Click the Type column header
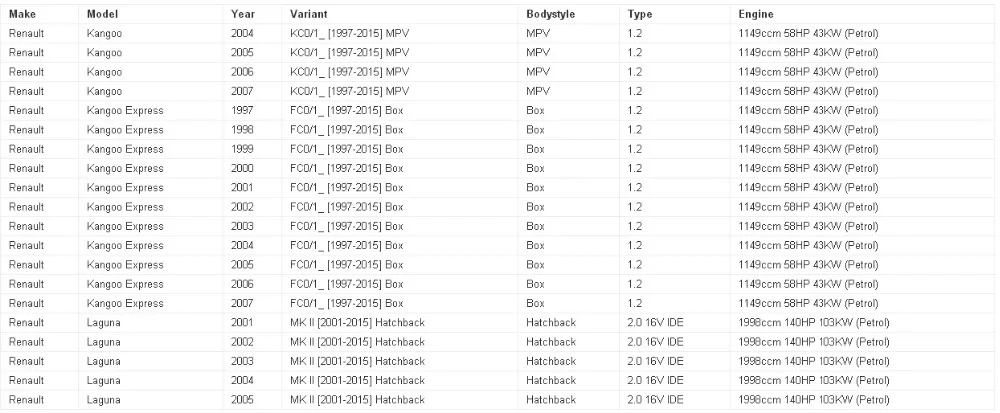 tap(640, 15)
